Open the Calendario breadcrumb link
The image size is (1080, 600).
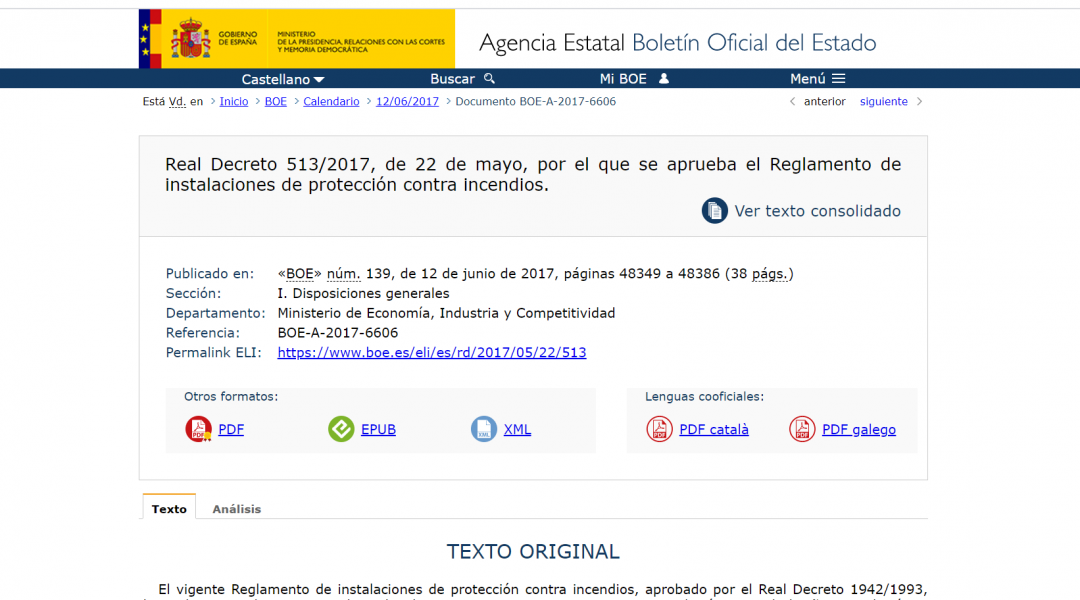coord(331,101)
